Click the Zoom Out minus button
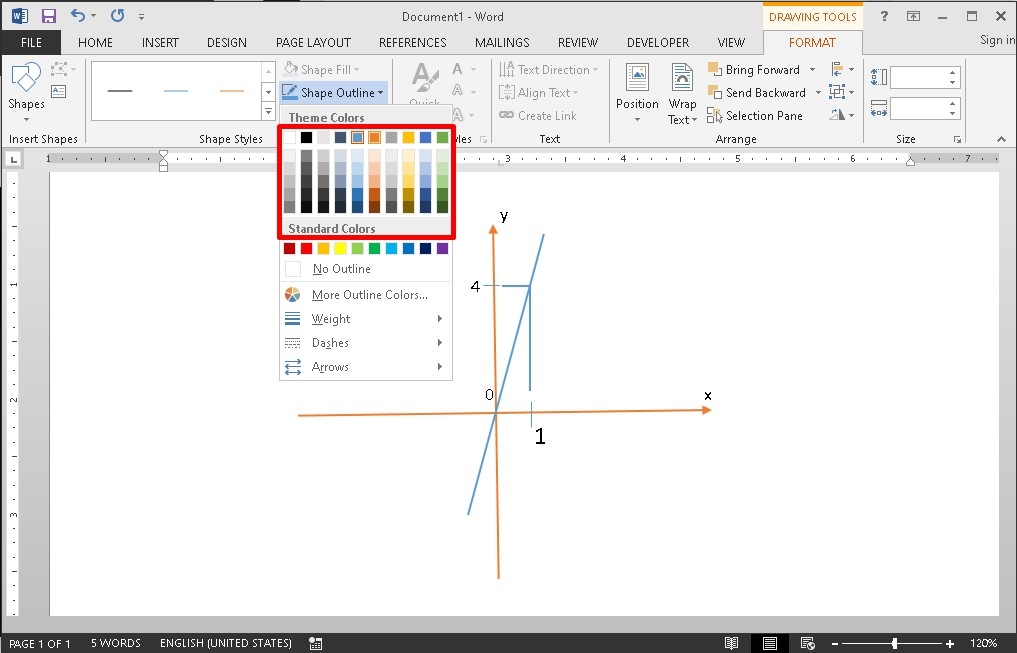Viewport: 1017px width, 653px height. pyautogui.click(x=835, y=643)
